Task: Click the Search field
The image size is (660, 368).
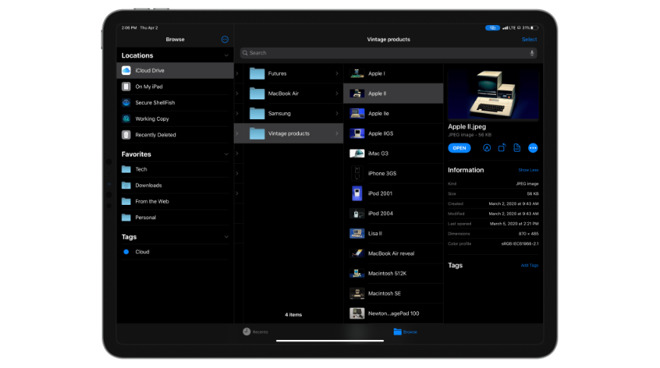Action: coord(388,53)
